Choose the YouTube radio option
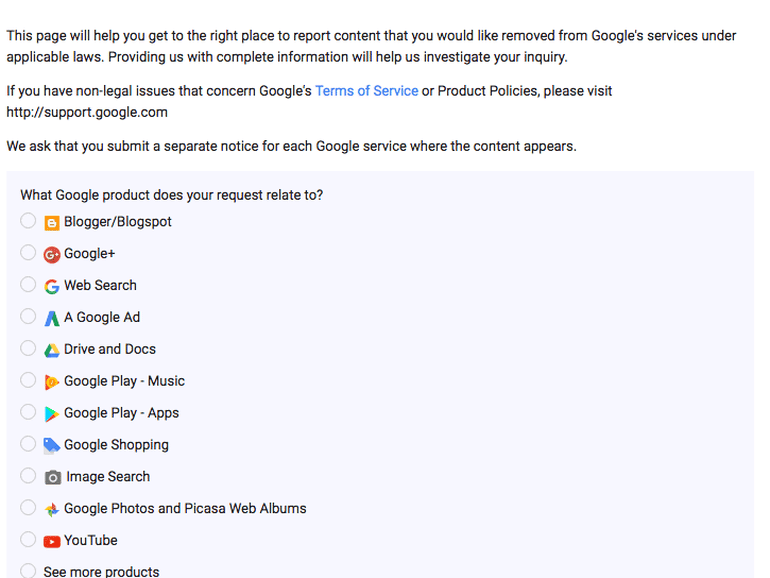 (x=28, y=540)
